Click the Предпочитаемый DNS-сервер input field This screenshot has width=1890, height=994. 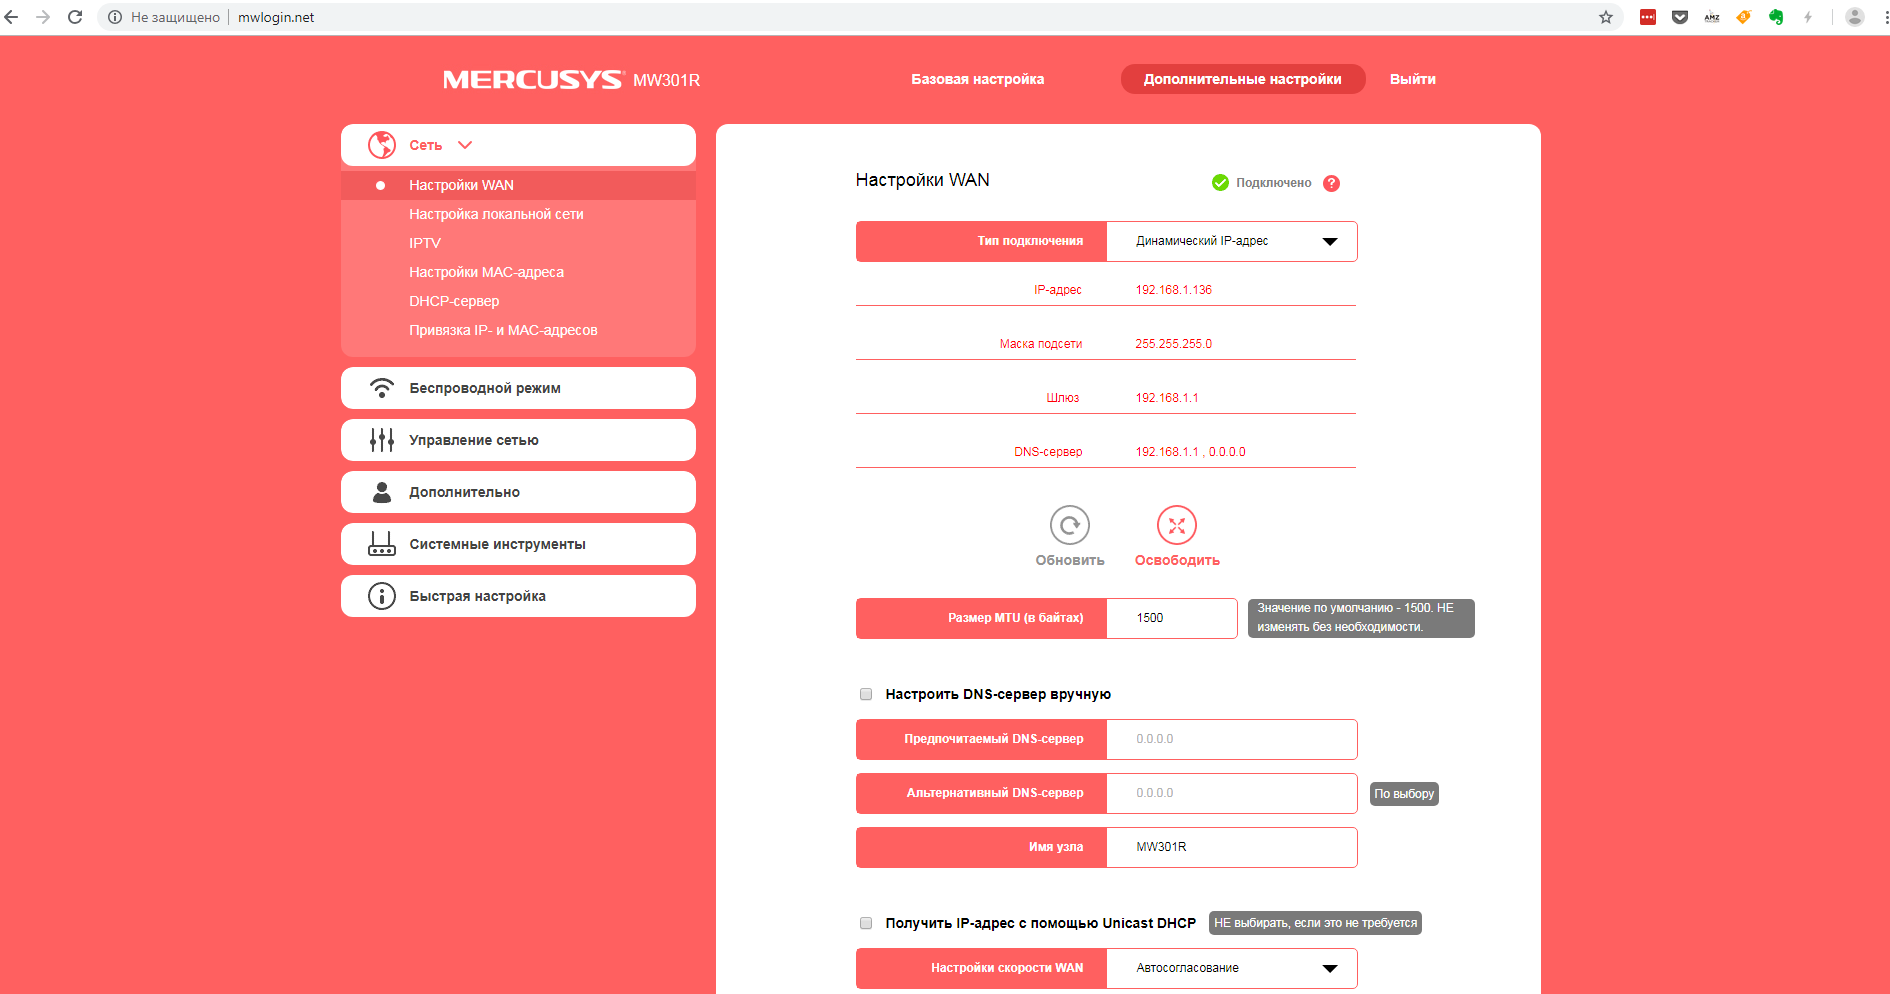[1232, 739]
